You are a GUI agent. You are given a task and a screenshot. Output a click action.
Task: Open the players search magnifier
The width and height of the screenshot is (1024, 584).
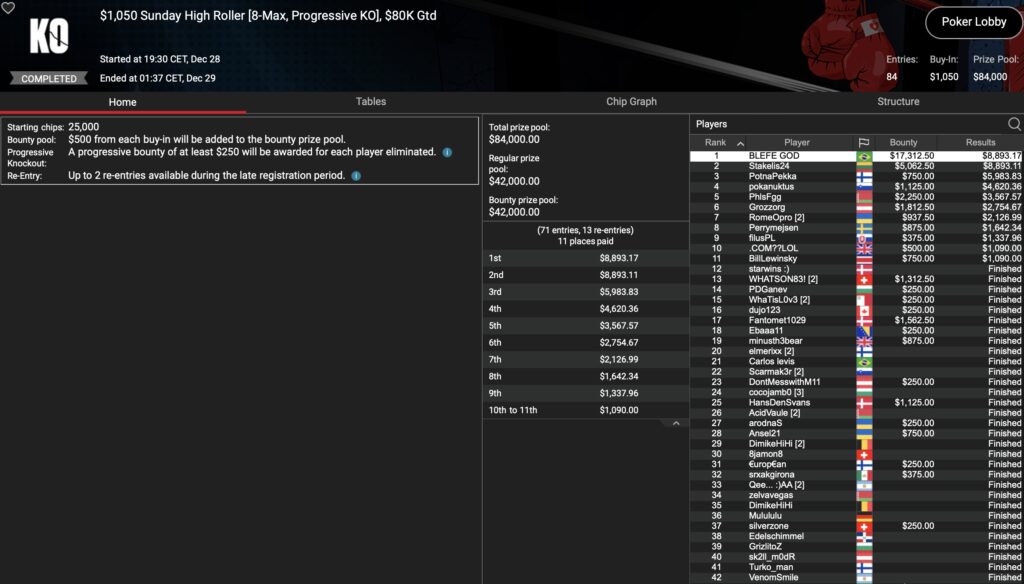click(x=1014, y=124)
